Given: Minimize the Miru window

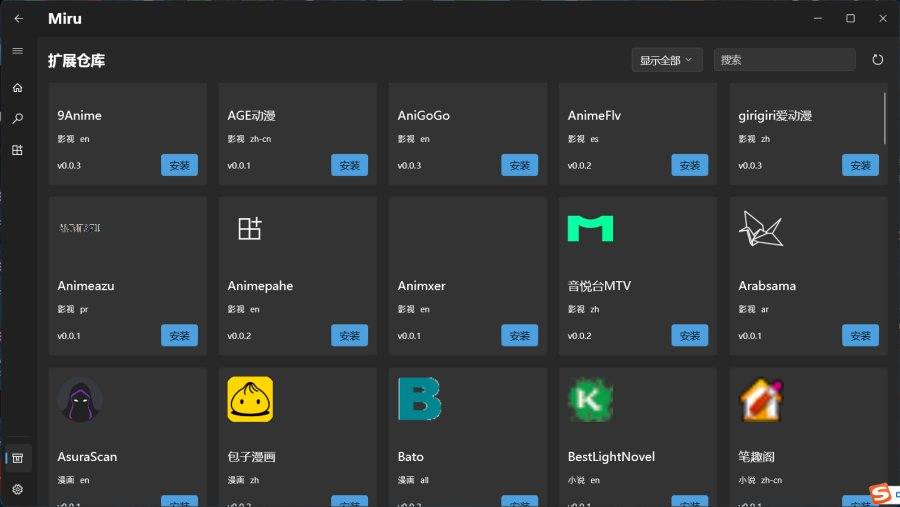Looking at the screenshot, I should [818, 18].
